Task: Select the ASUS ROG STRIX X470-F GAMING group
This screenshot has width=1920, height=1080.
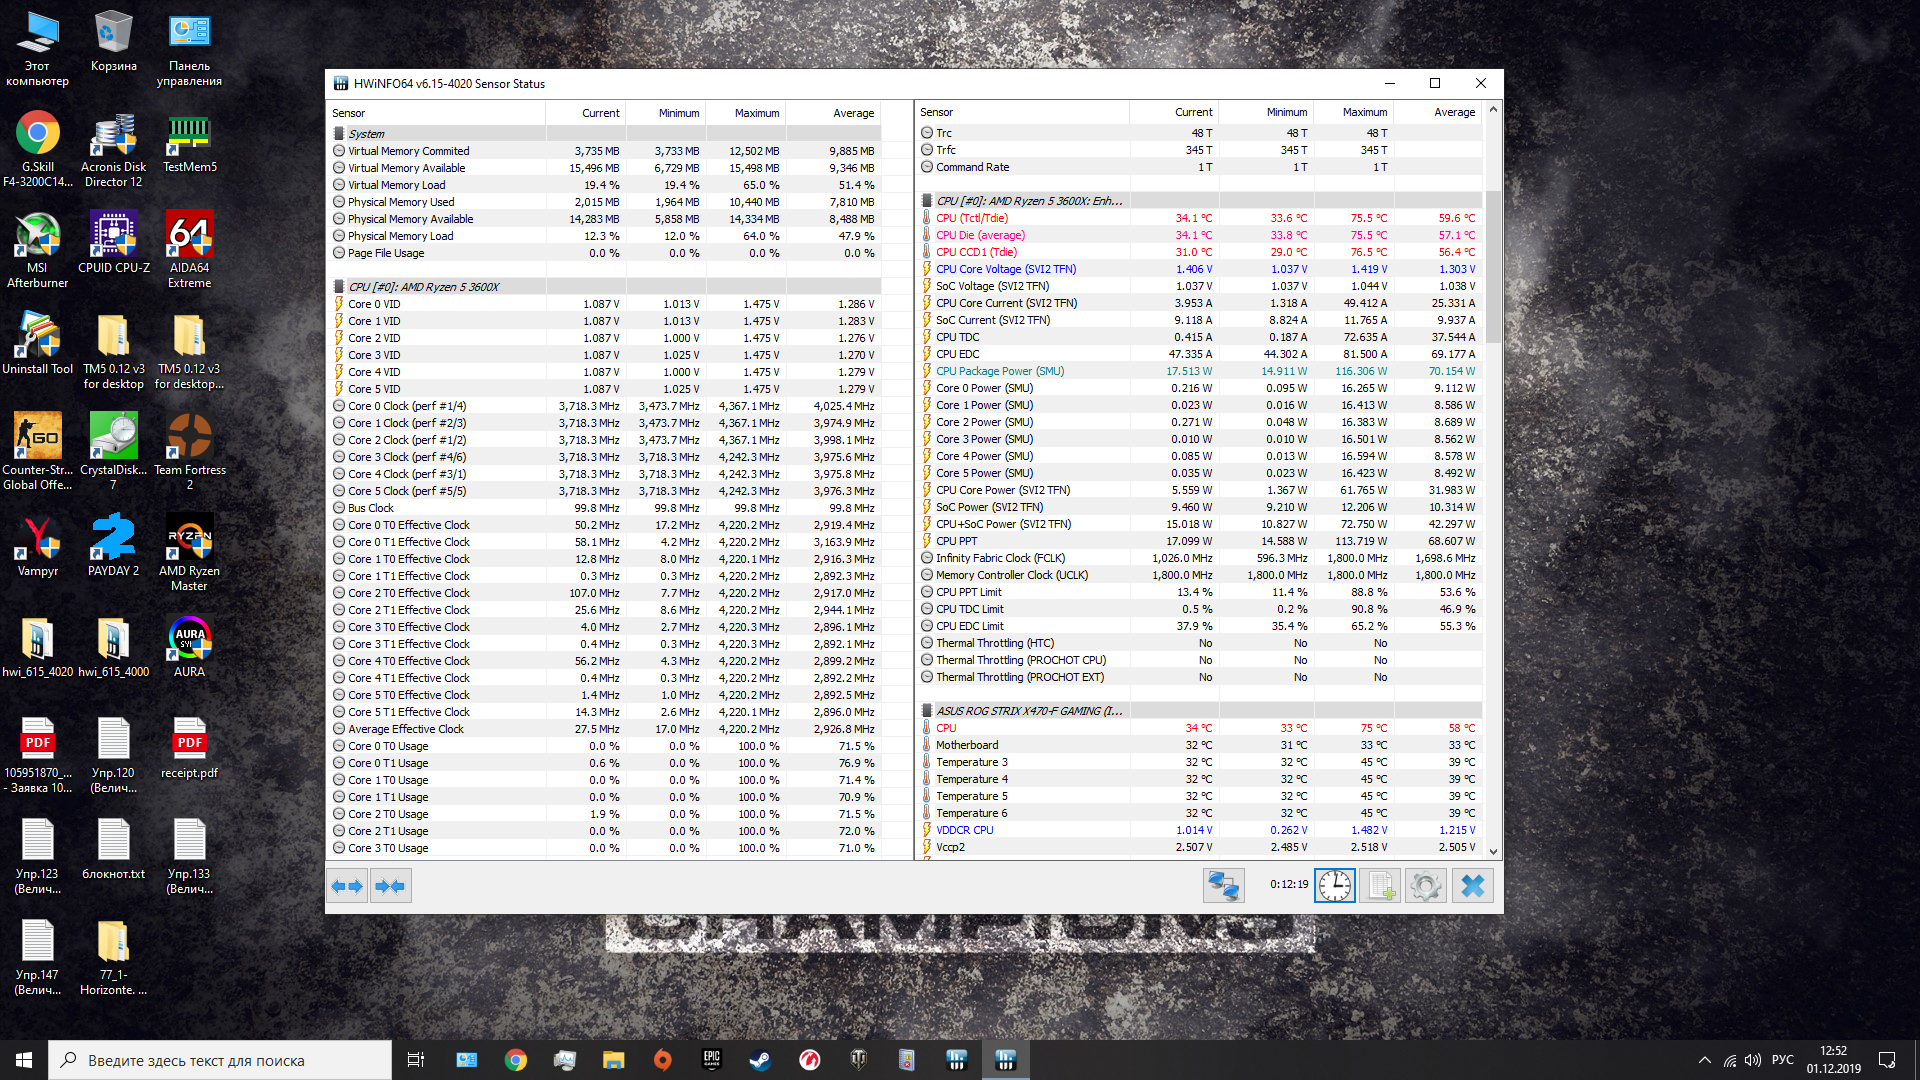Action: 1028,711
